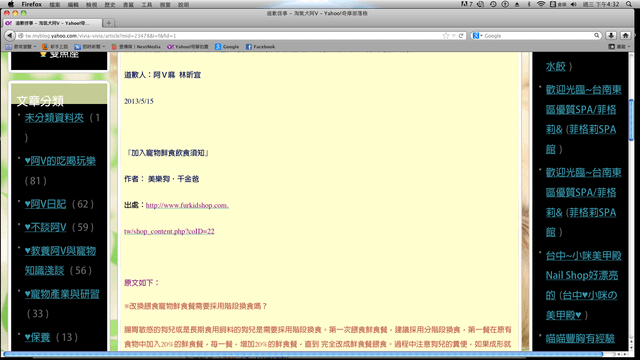Open the 檢視 (View) menu

(x=91, y=4)
